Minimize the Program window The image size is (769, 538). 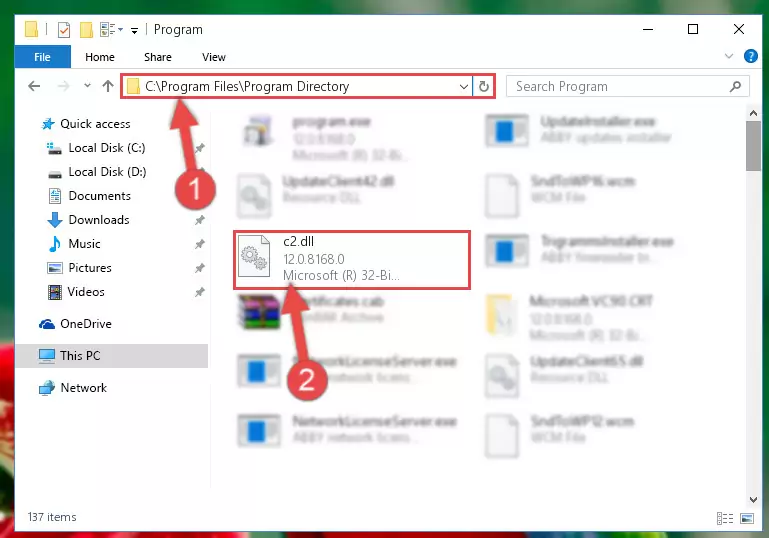648,29
